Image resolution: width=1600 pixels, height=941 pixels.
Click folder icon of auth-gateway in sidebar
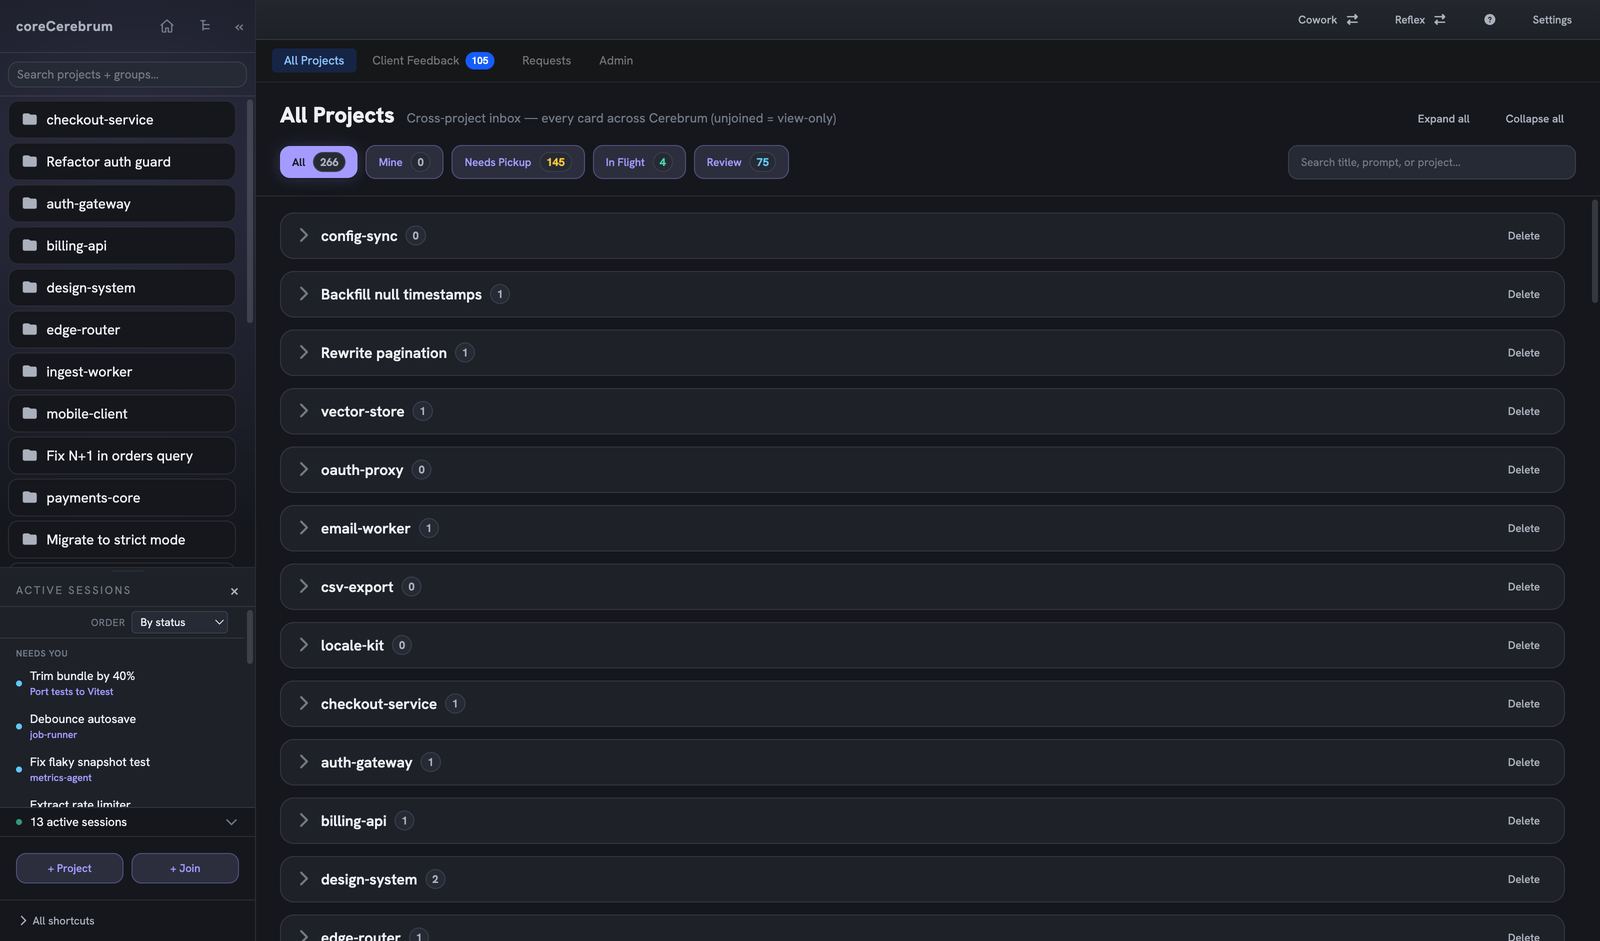[30, 203]
